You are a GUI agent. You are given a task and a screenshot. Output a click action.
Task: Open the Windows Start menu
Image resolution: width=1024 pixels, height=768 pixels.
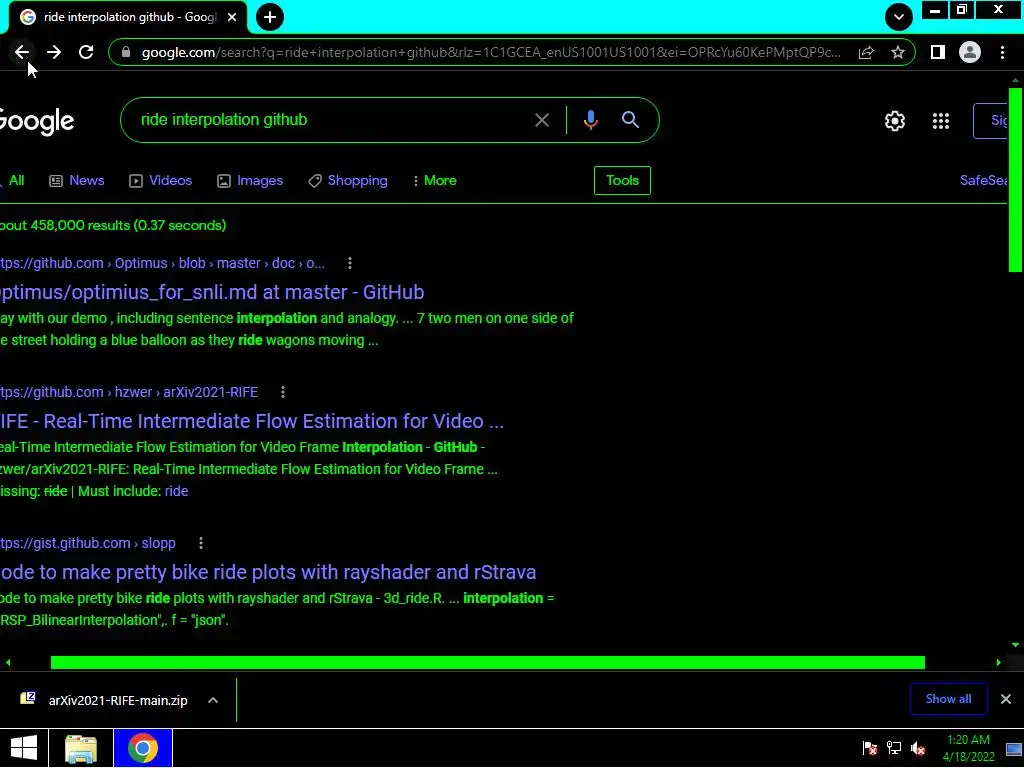pyautogui.click(x=24, y=748)
